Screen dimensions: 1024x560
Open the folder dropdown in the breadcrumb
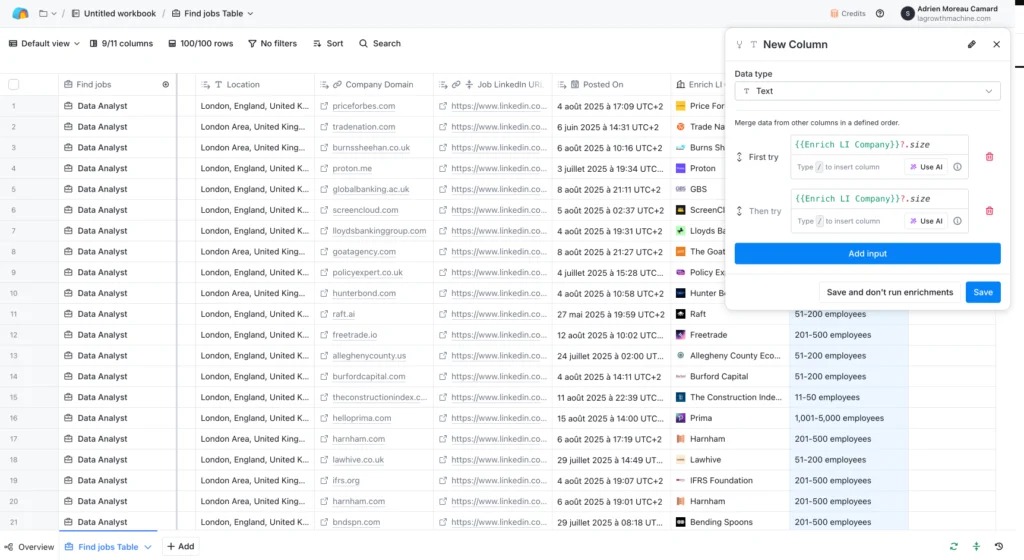coord(48,14)
